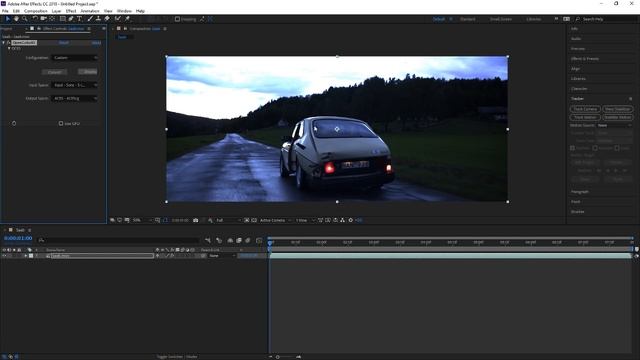The width and height of the screenshot is (640, 360).
Task: Collapse the OpenColorIO effect twirl arrow
Action: (x=4, y=42)
